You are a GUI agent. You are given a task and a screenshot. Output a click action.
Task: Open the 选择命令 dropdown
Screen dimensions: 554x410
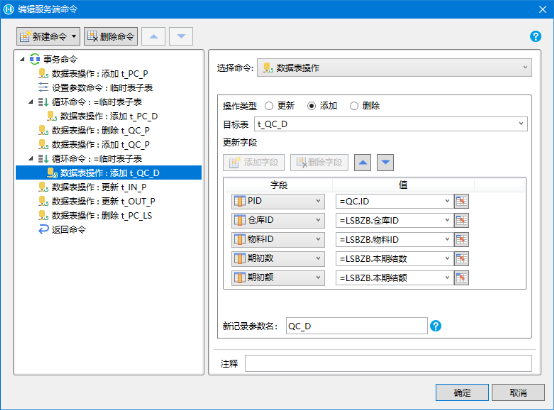[x=394, y=68]
